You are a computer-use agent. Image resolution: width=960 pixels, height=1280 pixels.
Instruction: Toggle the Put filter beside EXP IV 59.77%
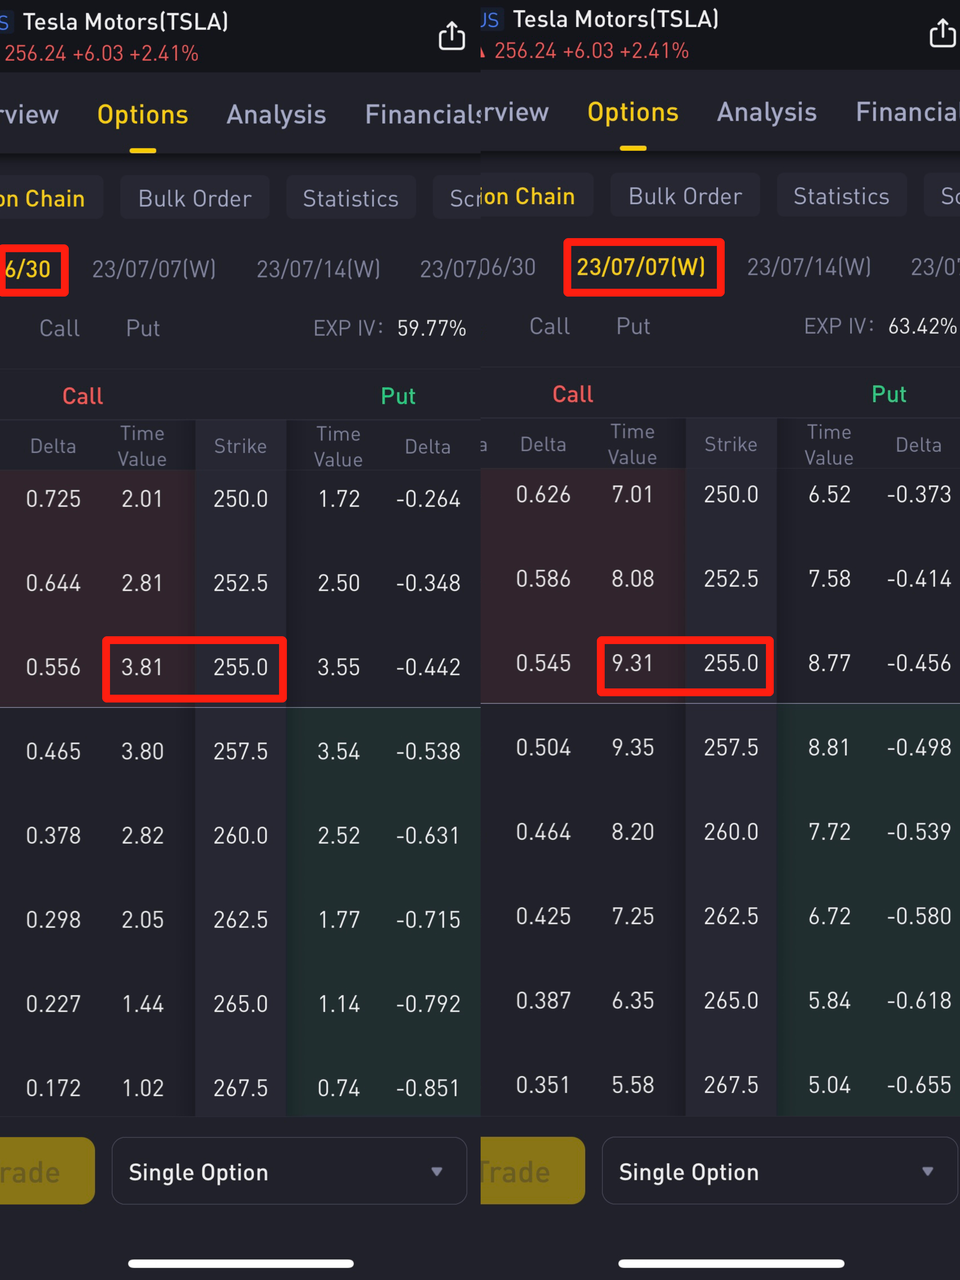143,328
